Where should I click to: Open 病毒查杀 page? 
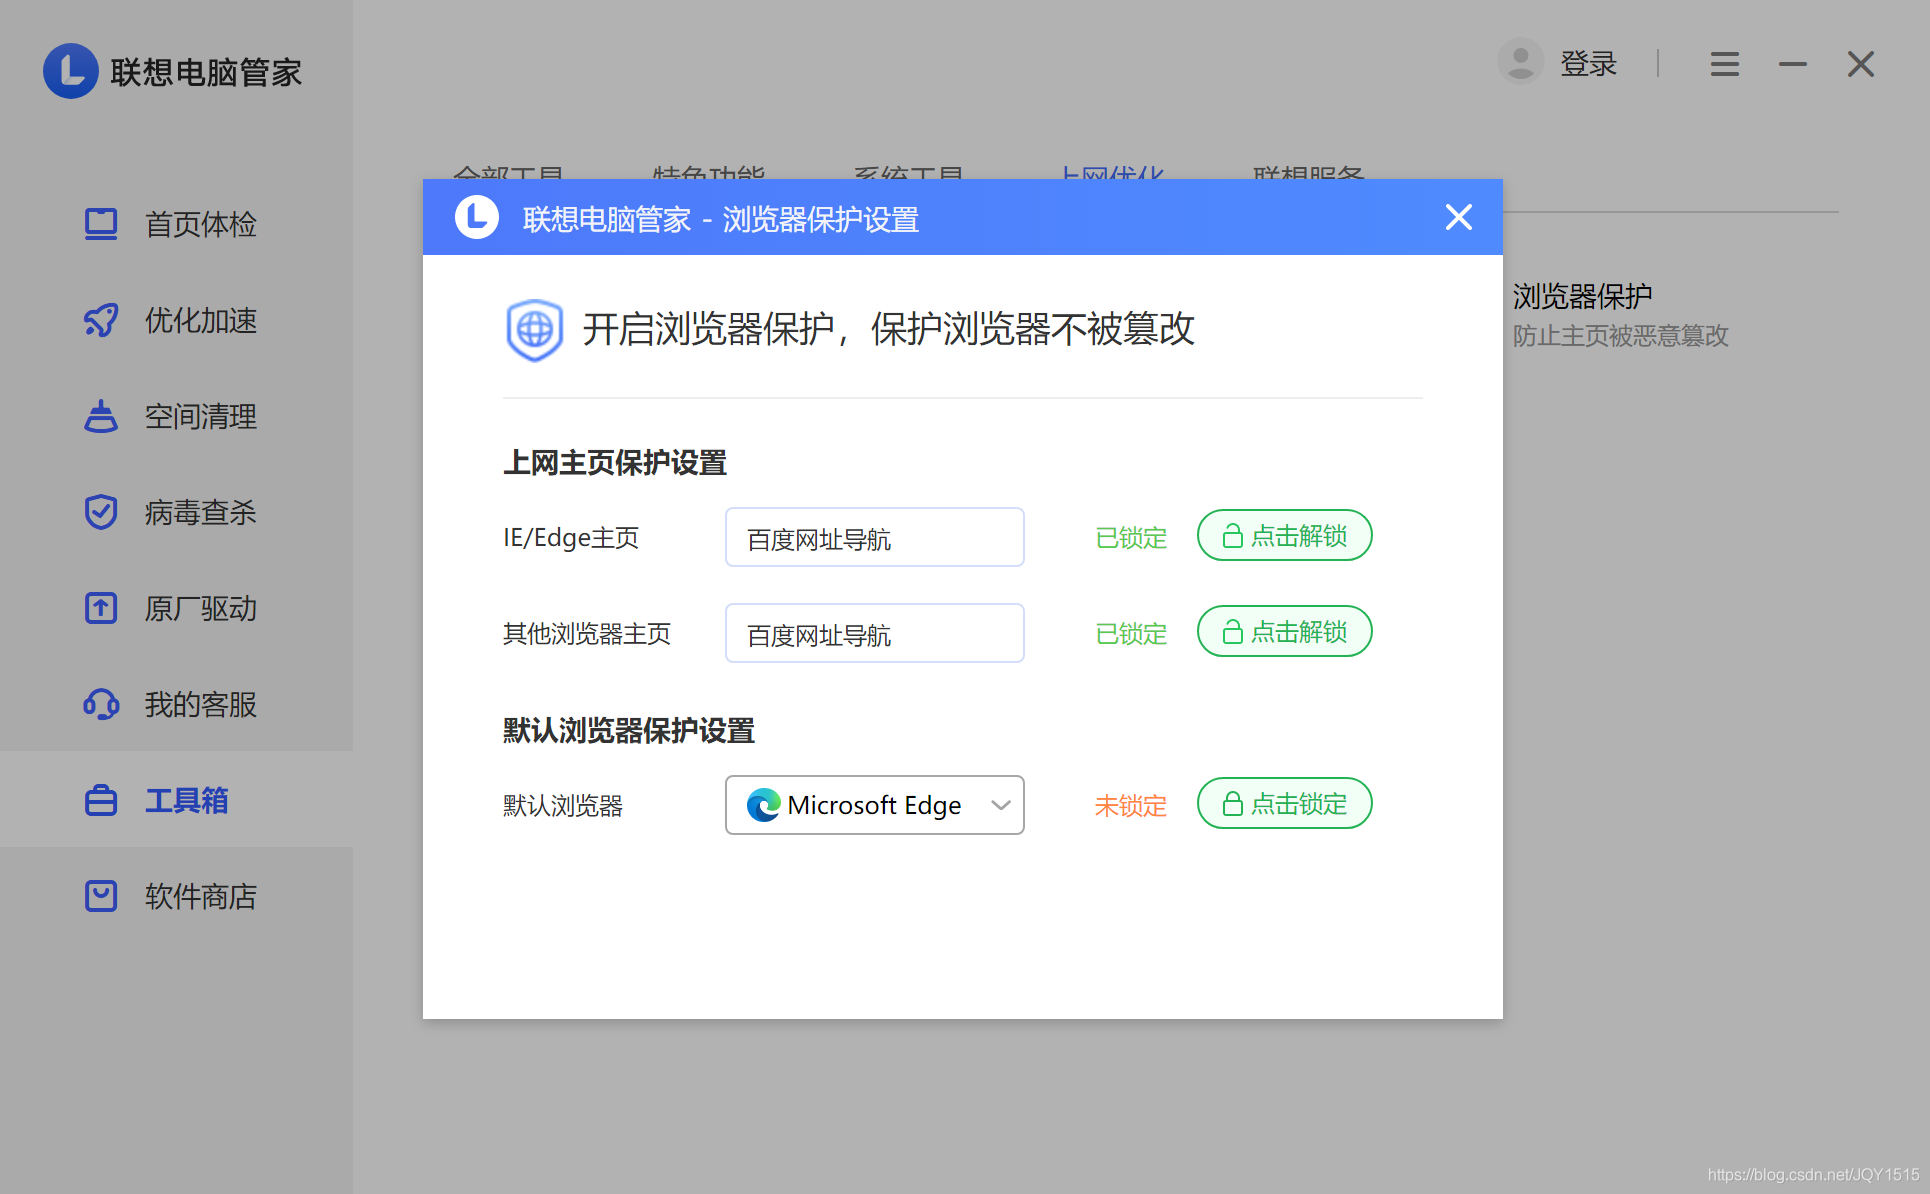(176, 512)
